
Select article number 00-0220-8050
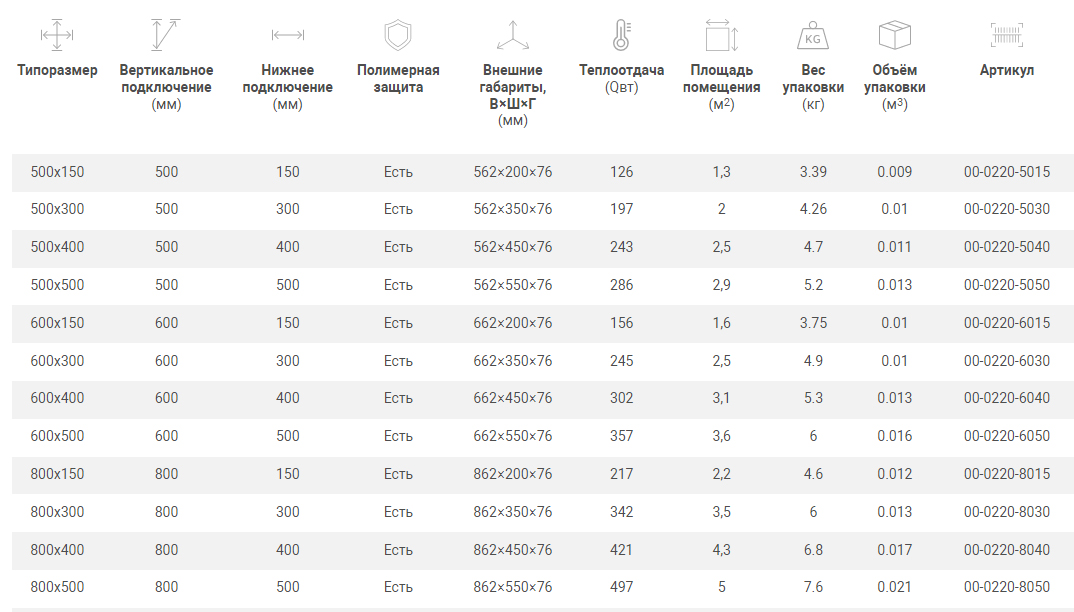1007,587
